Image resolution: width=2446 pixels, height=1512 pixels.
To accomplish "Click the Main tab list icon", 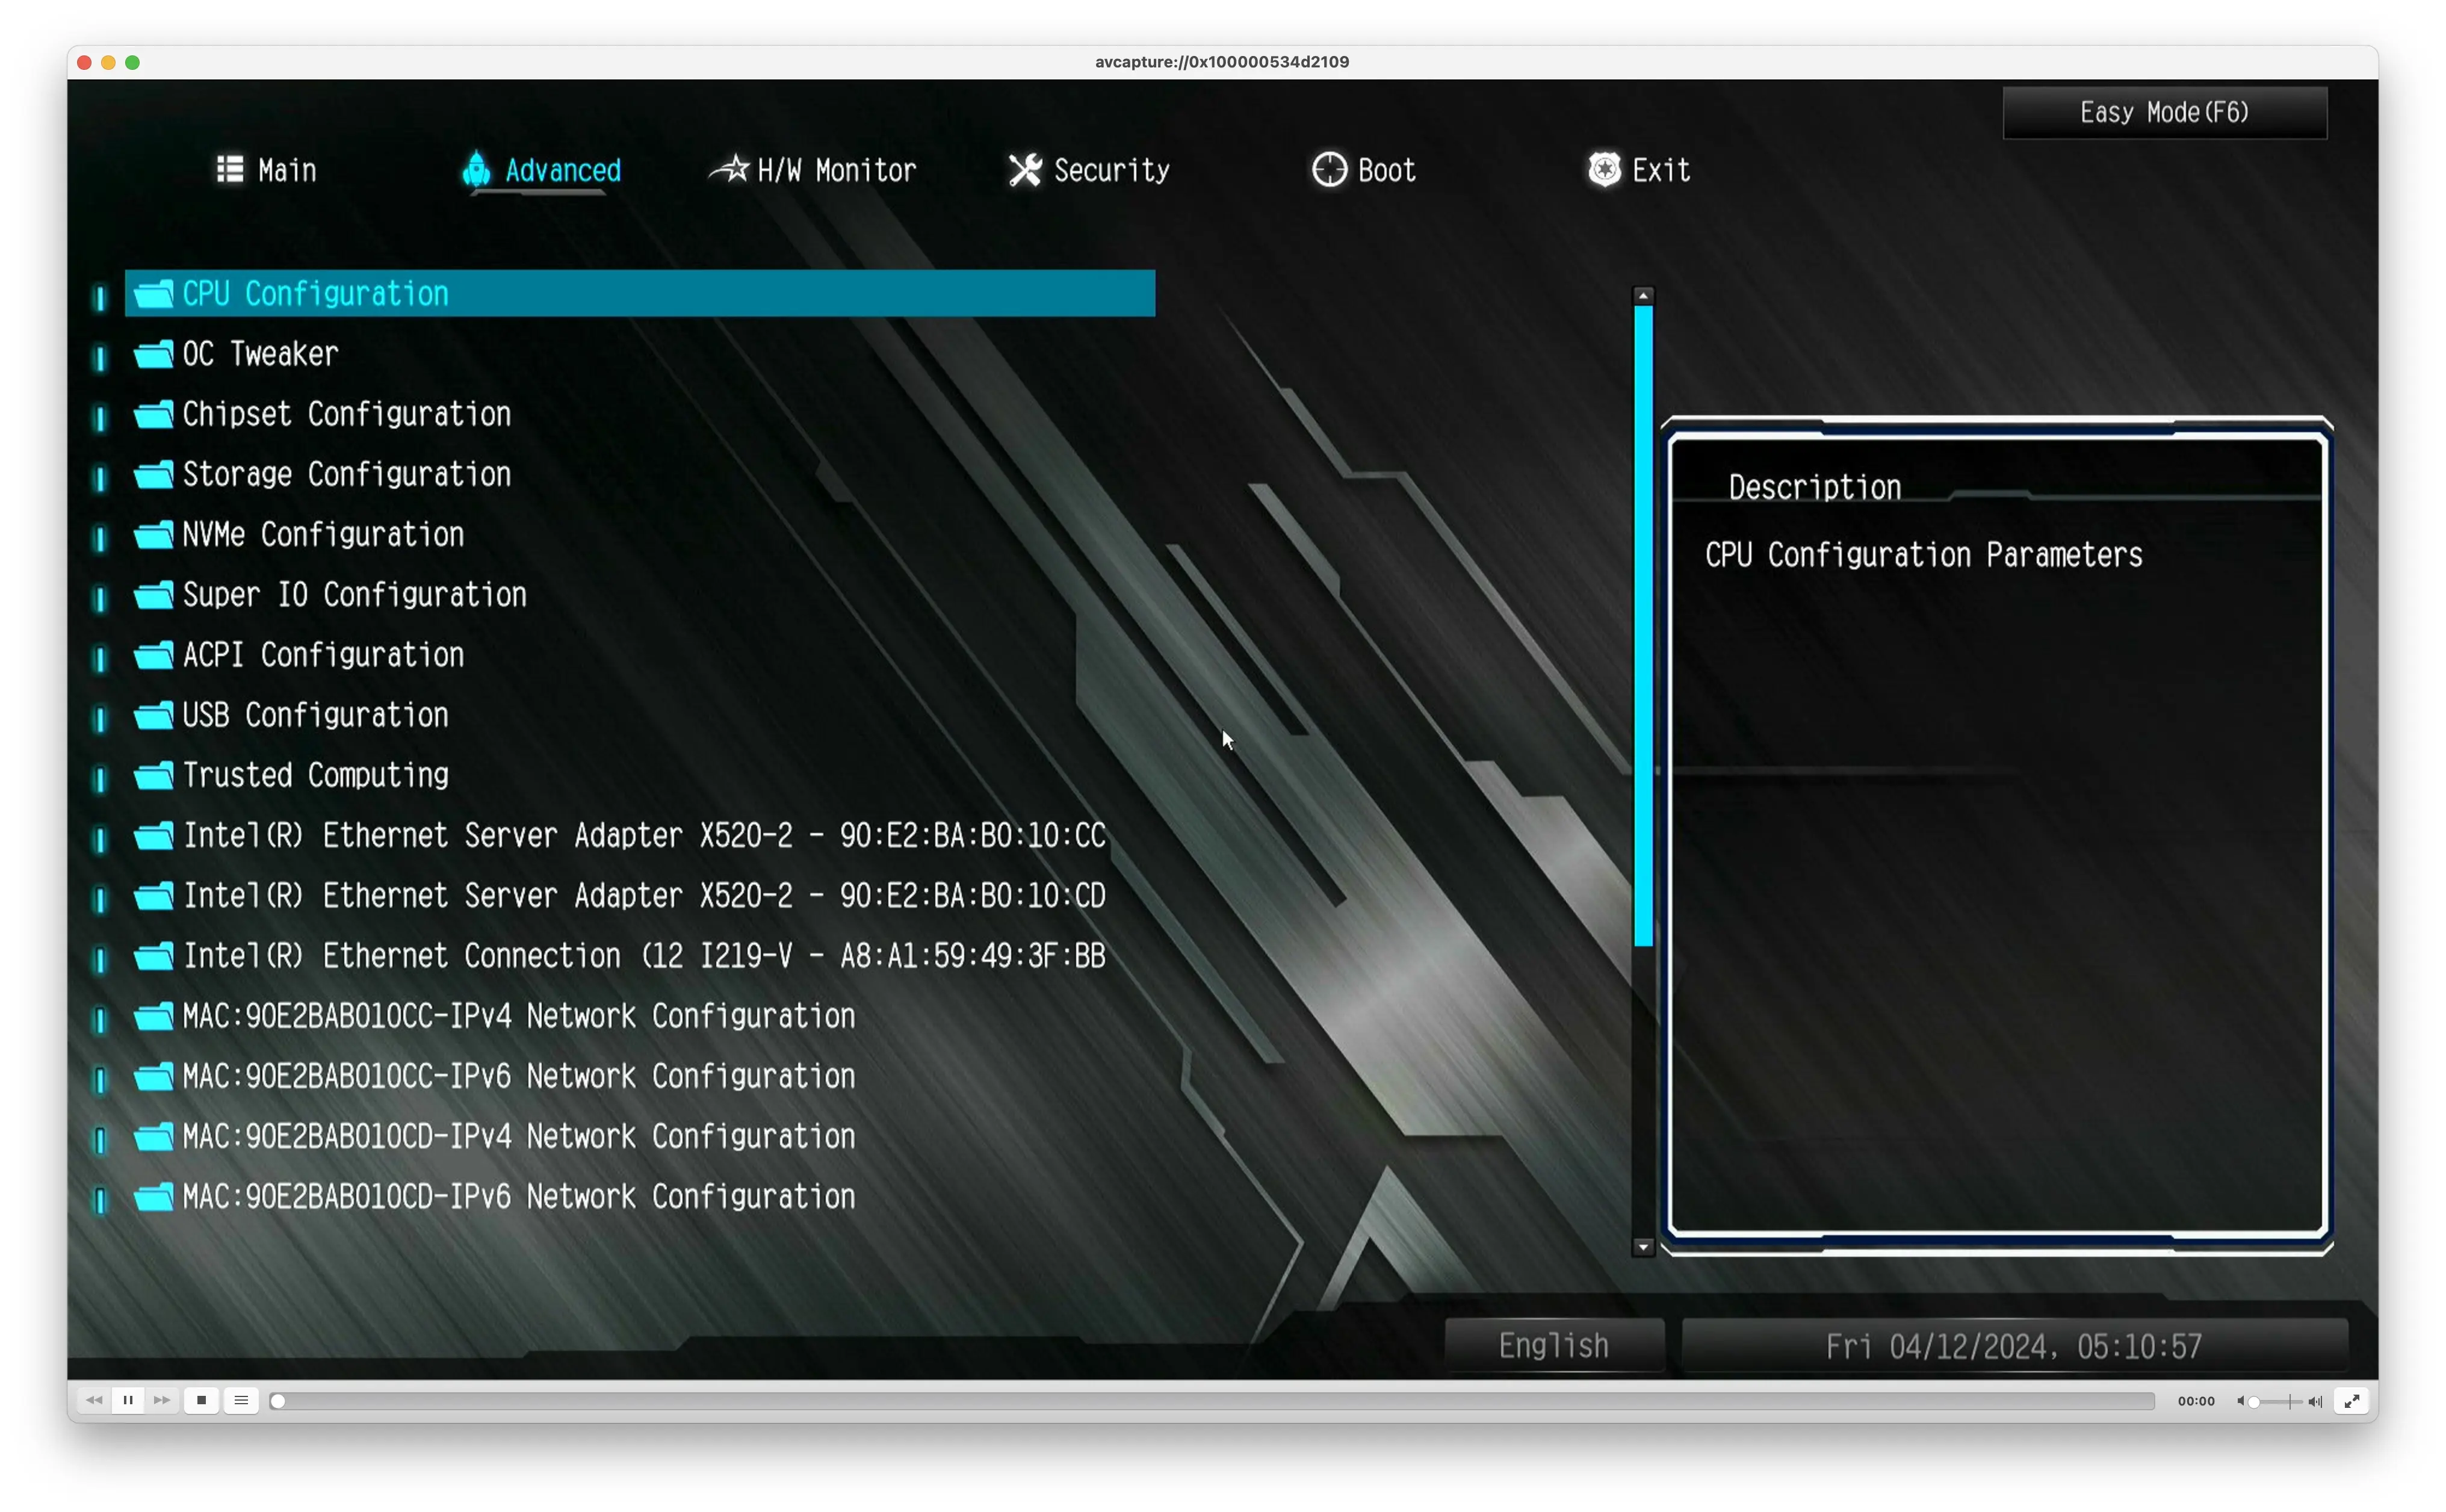I will [x=230, y=169].
